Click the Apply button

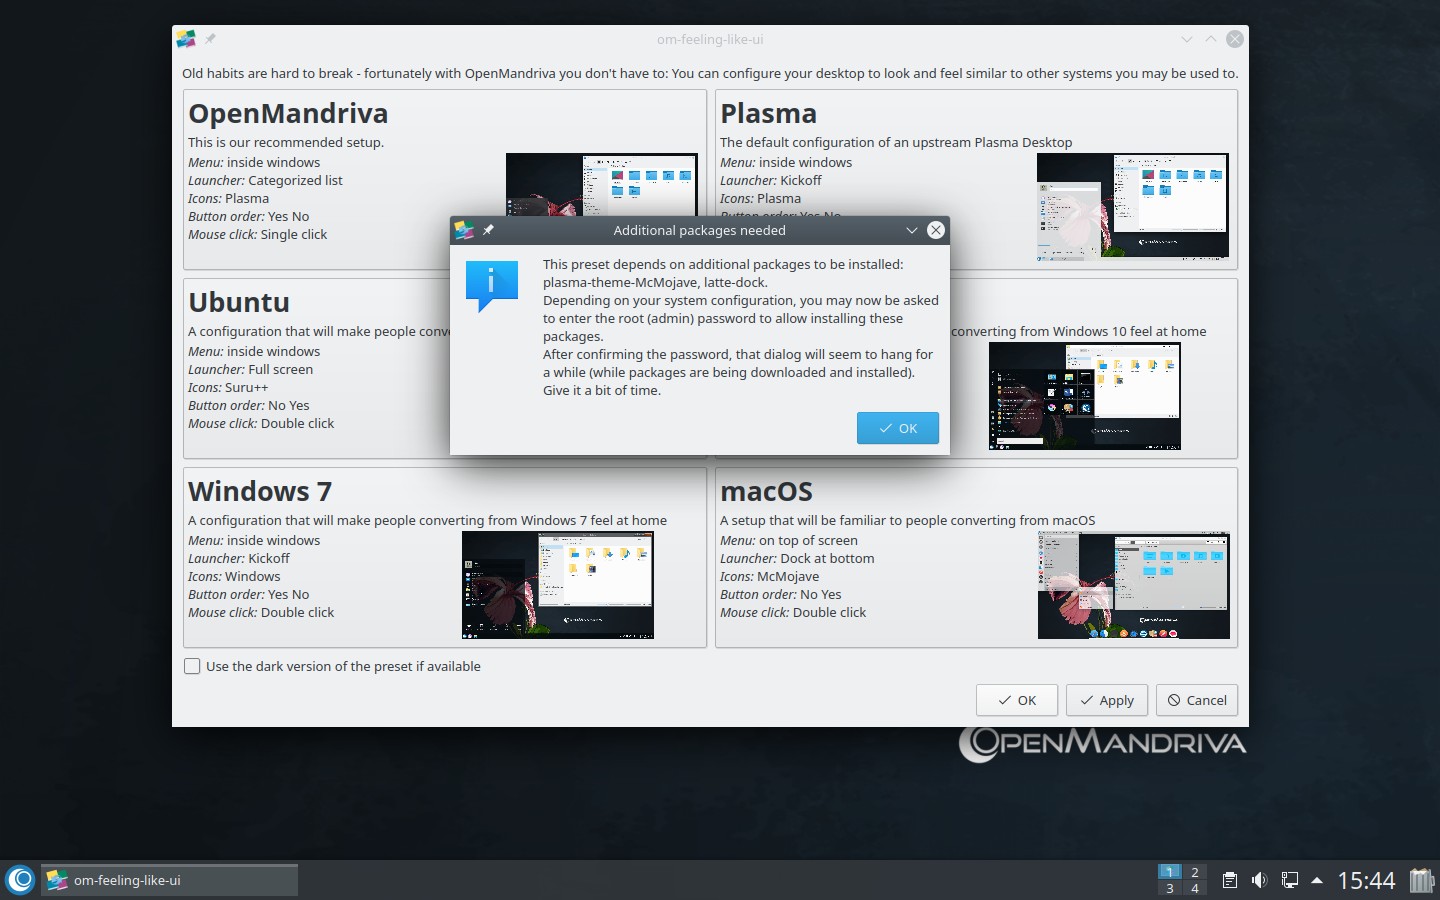click(1107, 700)
